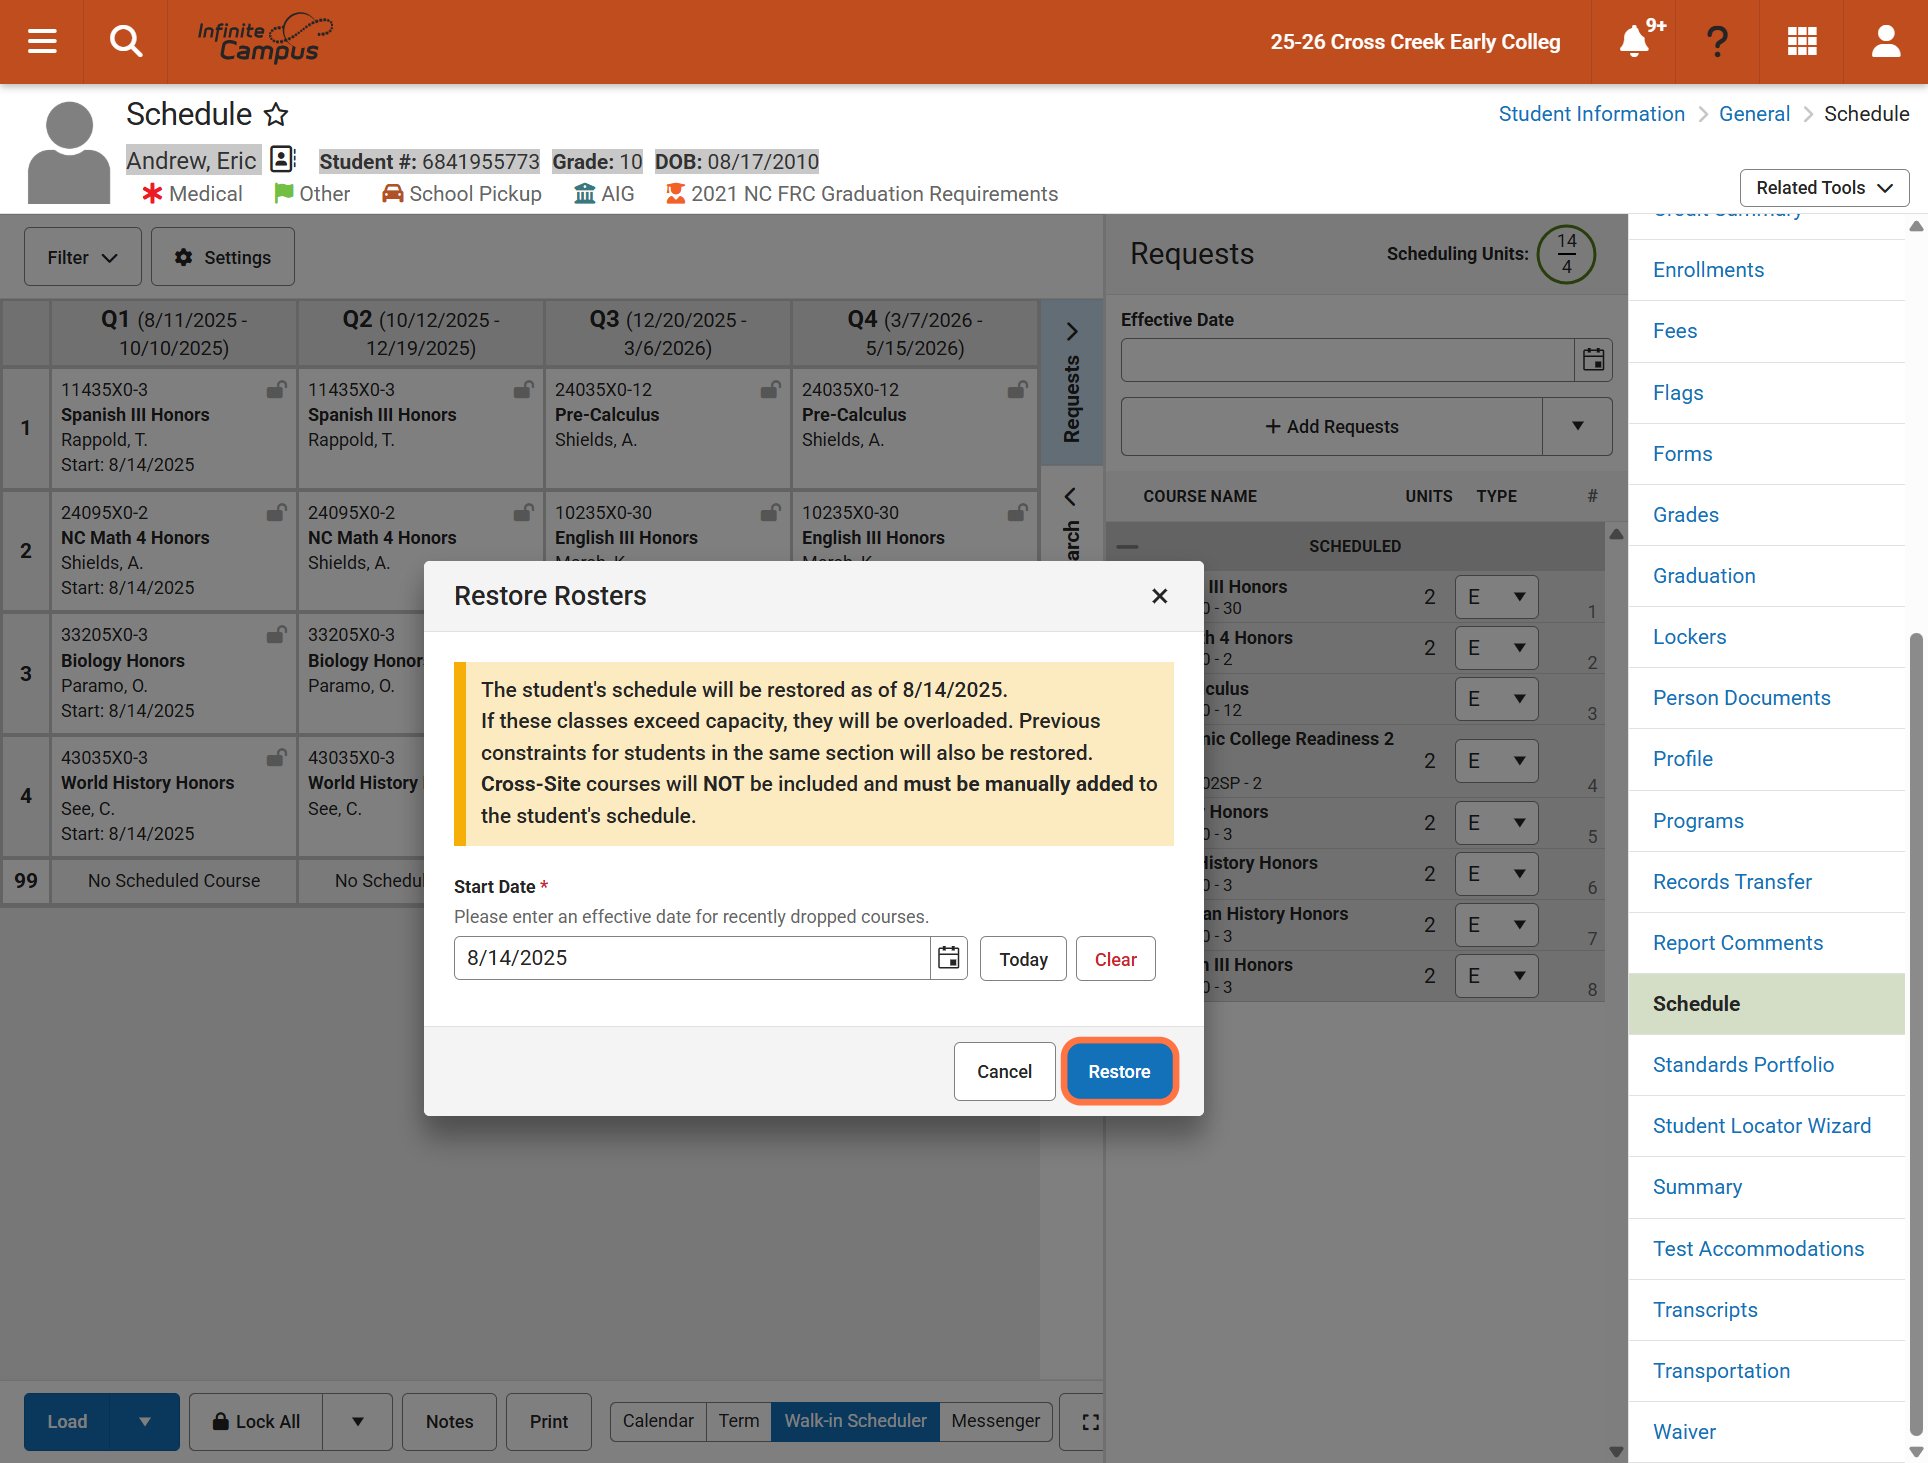Open the Add Requests dropdown arrow
Image resolution: width=1928 pixels, height=1463 pixels.
[1577, 426]
